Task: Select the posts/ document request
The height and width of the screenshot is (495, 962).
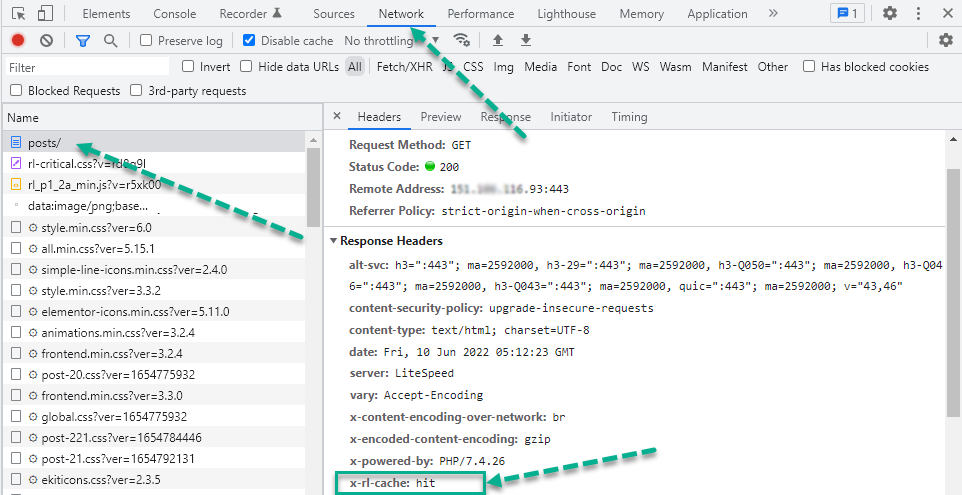Action: [x=155, y=143]
